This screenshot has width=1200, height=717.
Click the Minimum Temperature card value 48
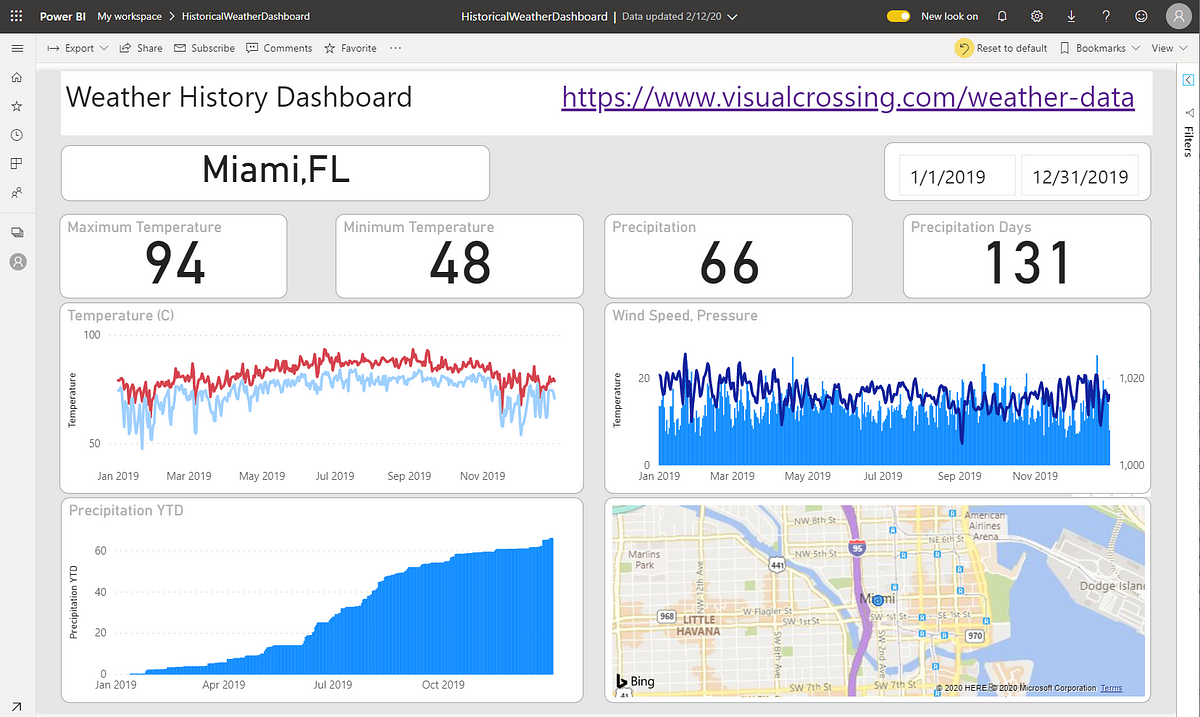pos(460,264)
